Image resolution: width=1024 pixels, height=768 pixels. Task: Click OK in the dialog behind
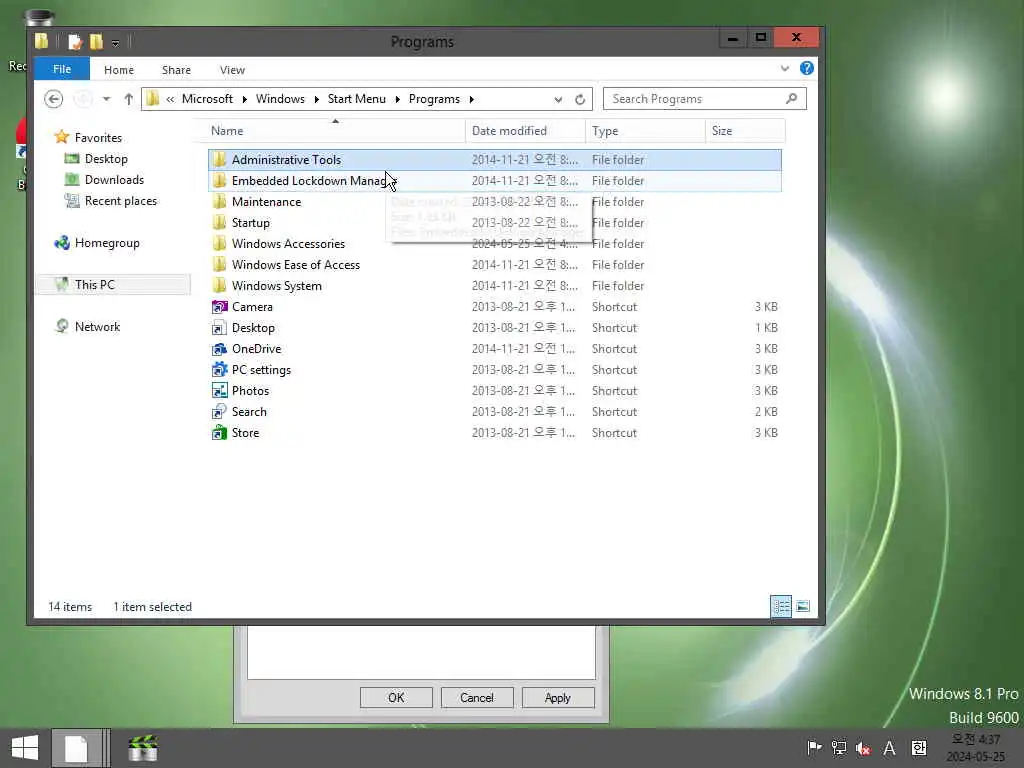396,697
